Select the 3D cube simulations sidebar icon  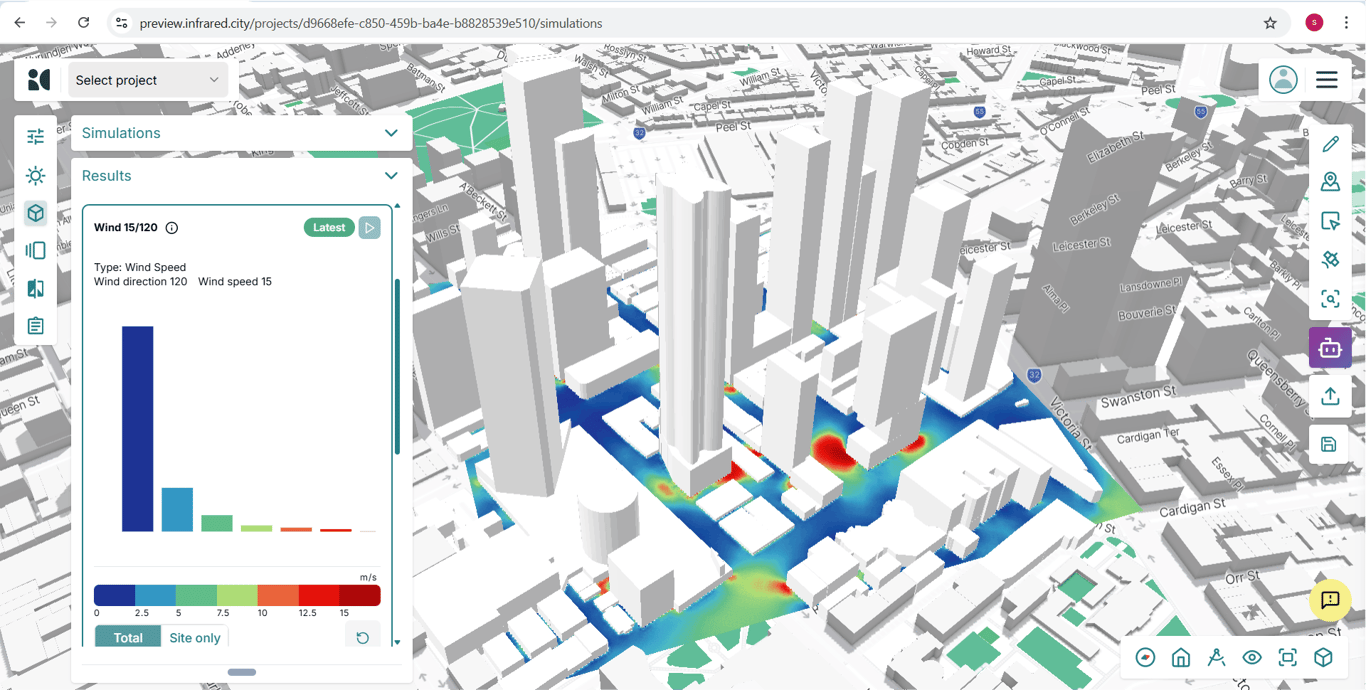[36, 213]
